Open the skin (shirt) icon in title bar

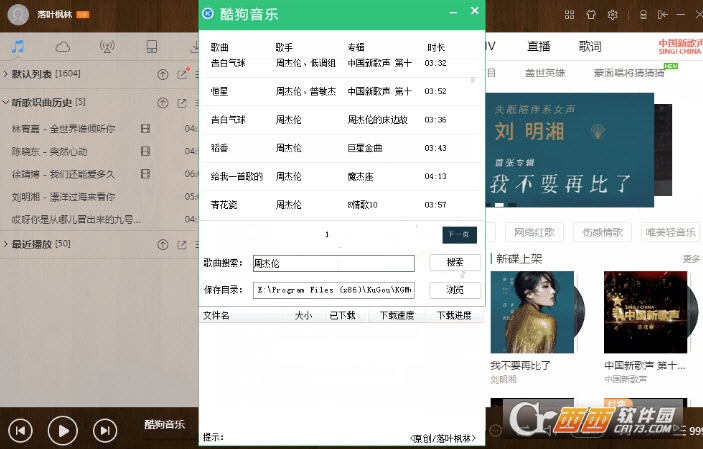click(x=591, y=15)
